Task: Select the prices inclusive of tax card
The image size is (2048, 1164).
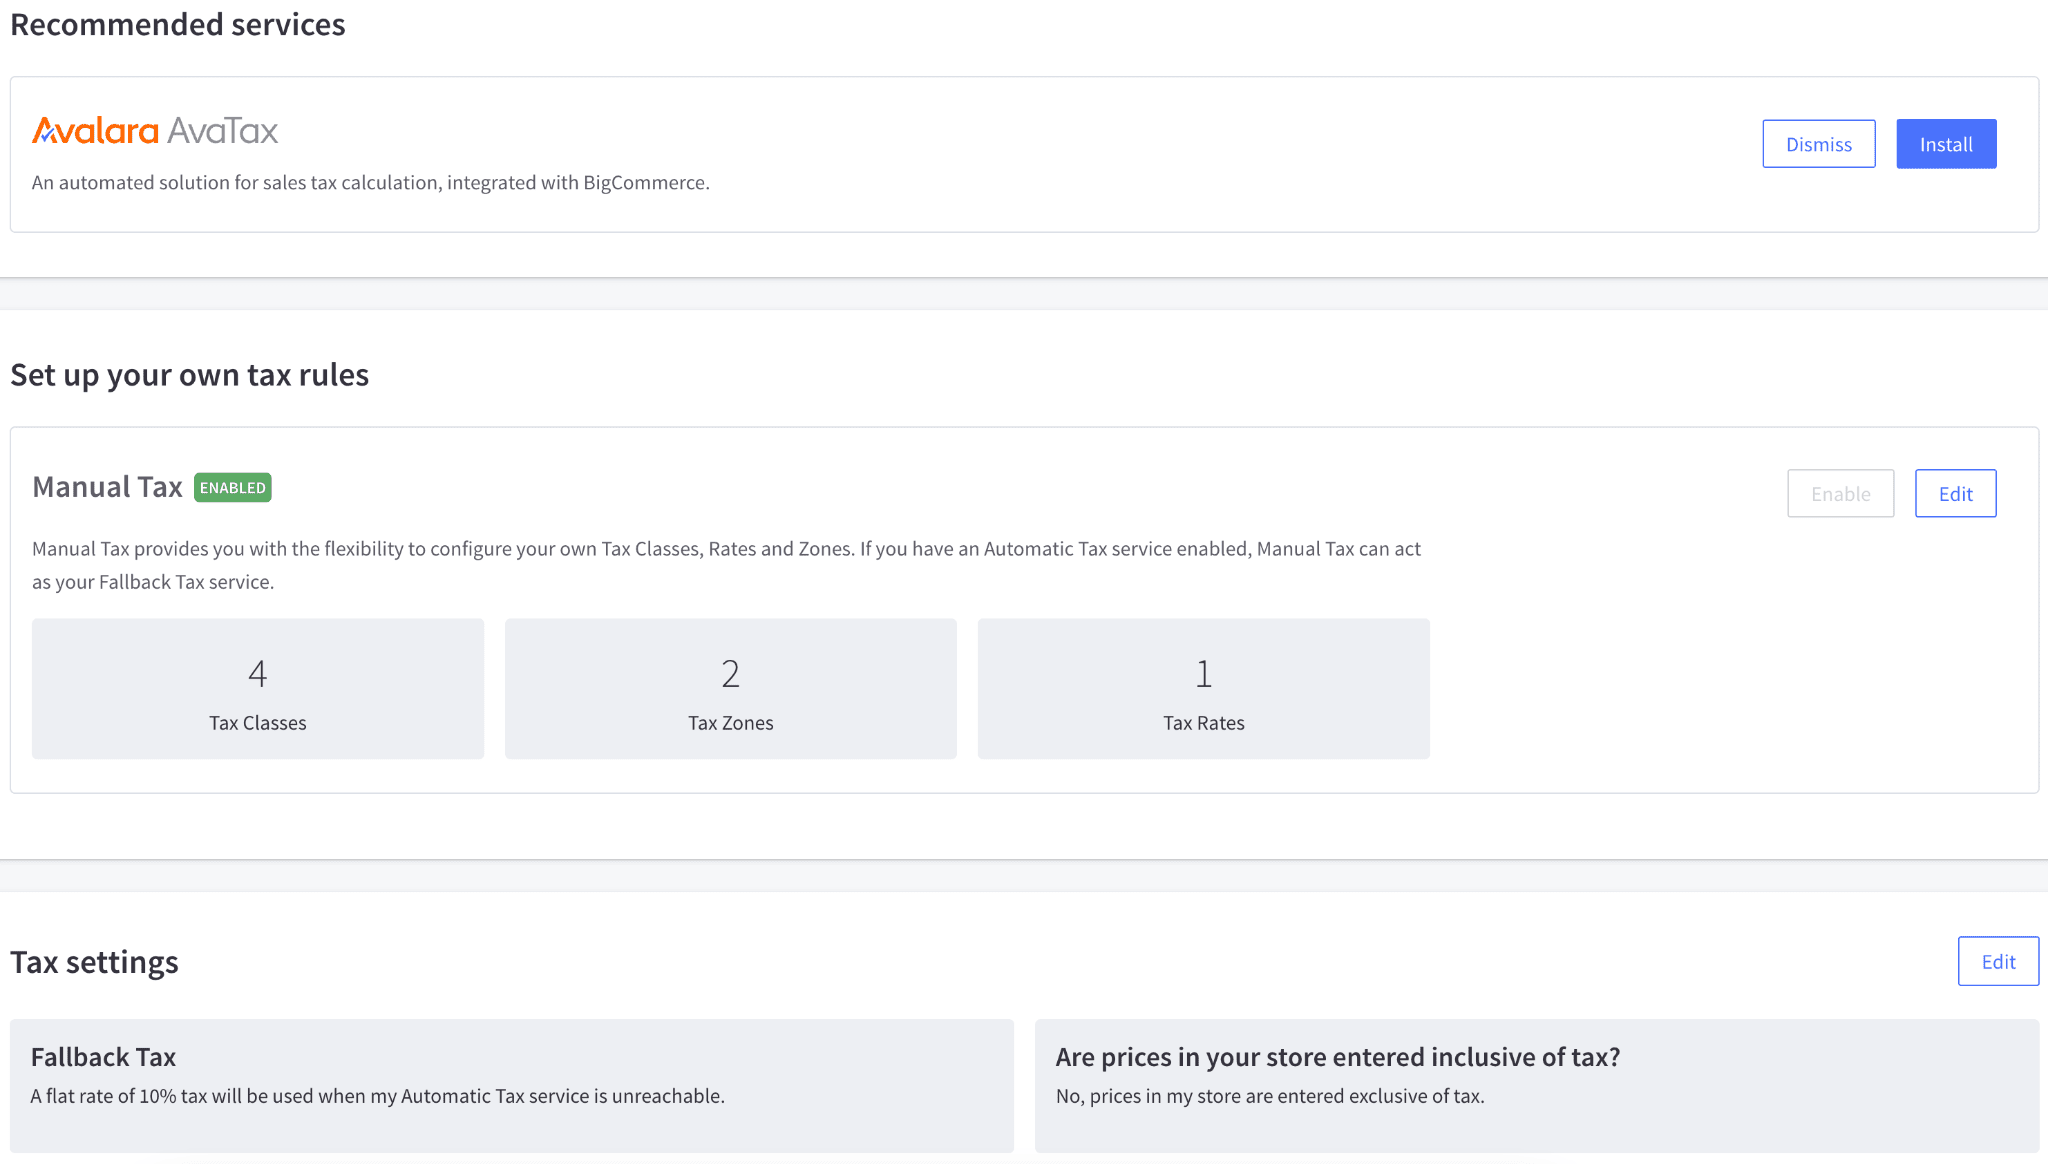Action: 1537,1086
